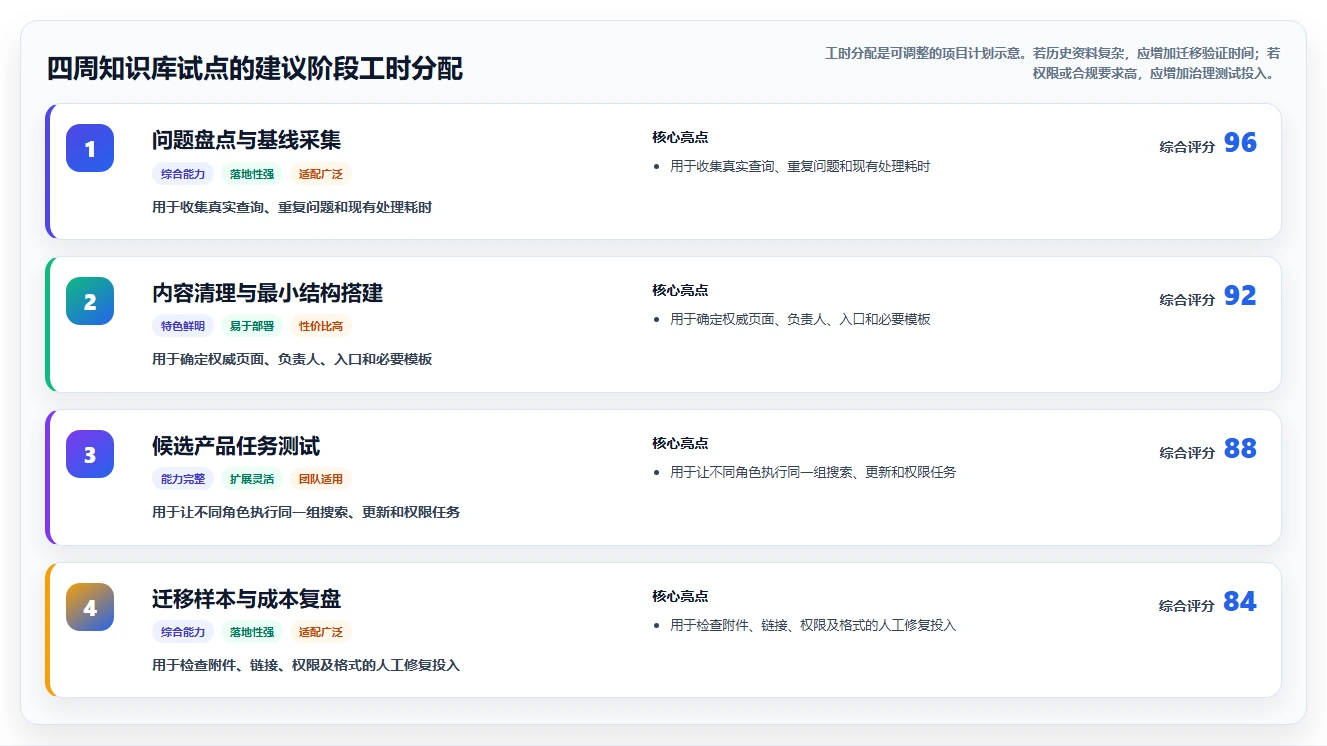Click the score value 96
The image size is (1327, 746).
(1240, 143)
